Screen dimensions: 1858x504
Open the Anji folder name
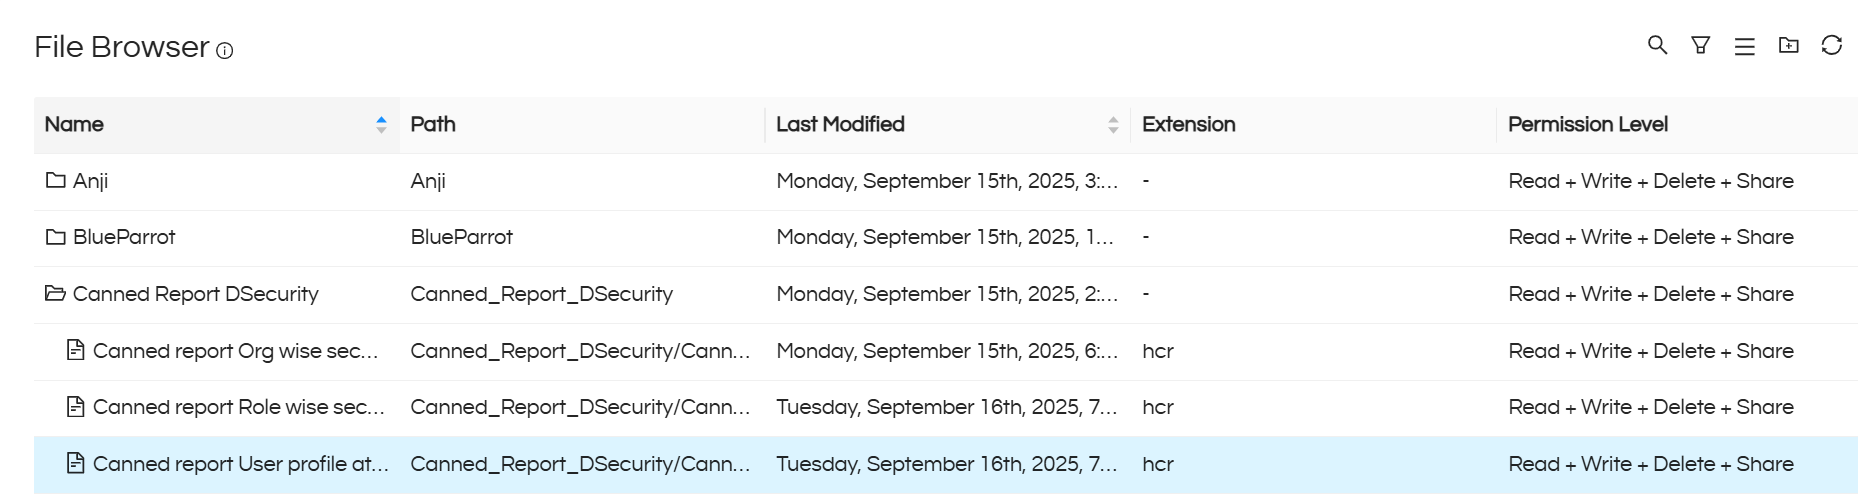tap(90, 181)
